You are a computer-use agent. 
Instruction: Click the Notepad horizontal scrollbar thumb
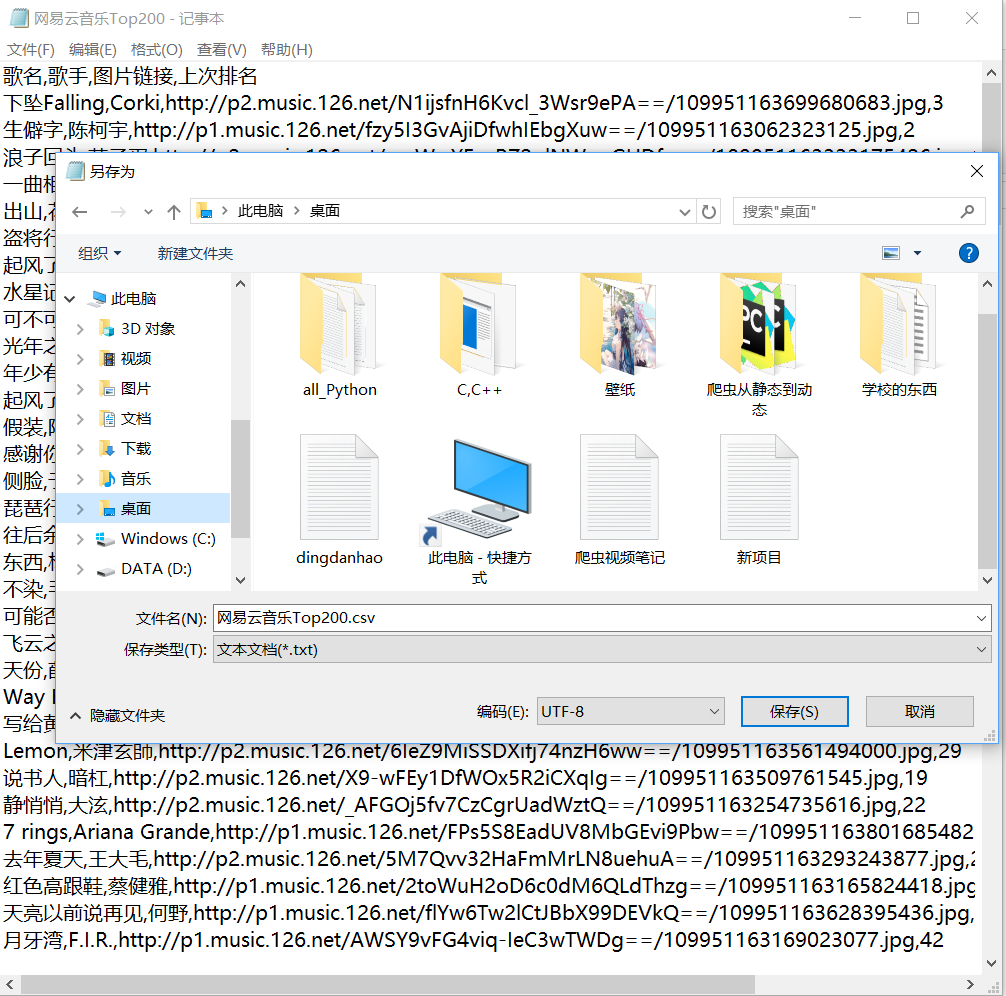pyautogui.click(x=388, y=984)
